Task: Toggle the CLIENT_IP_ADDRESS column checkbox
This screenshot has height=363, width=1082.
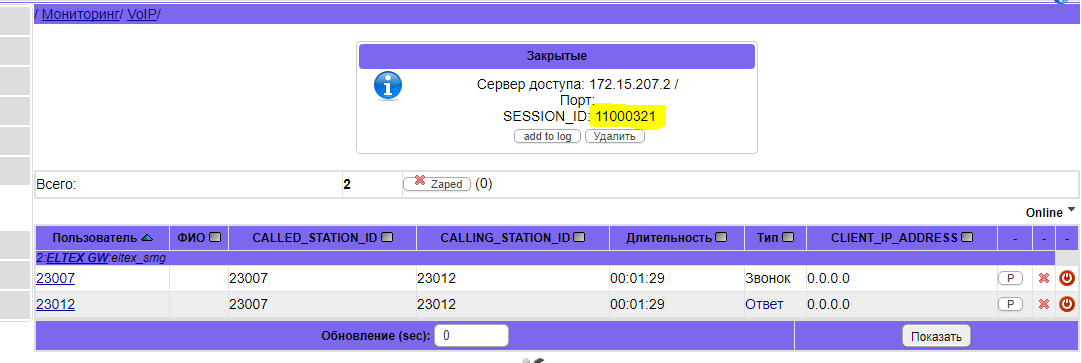Action: click(967, 237)
